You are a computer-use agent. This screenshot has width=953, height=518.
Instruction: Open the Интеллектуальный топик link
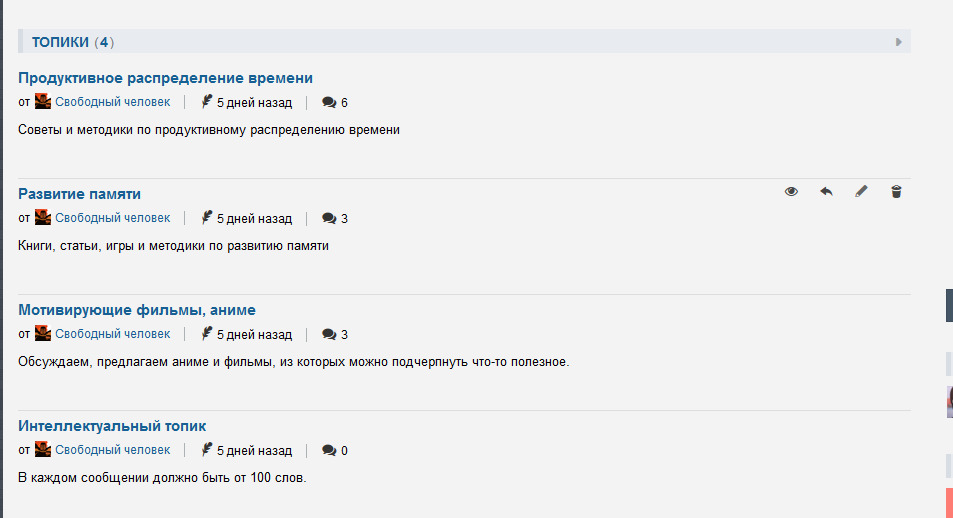pos(112,426)
